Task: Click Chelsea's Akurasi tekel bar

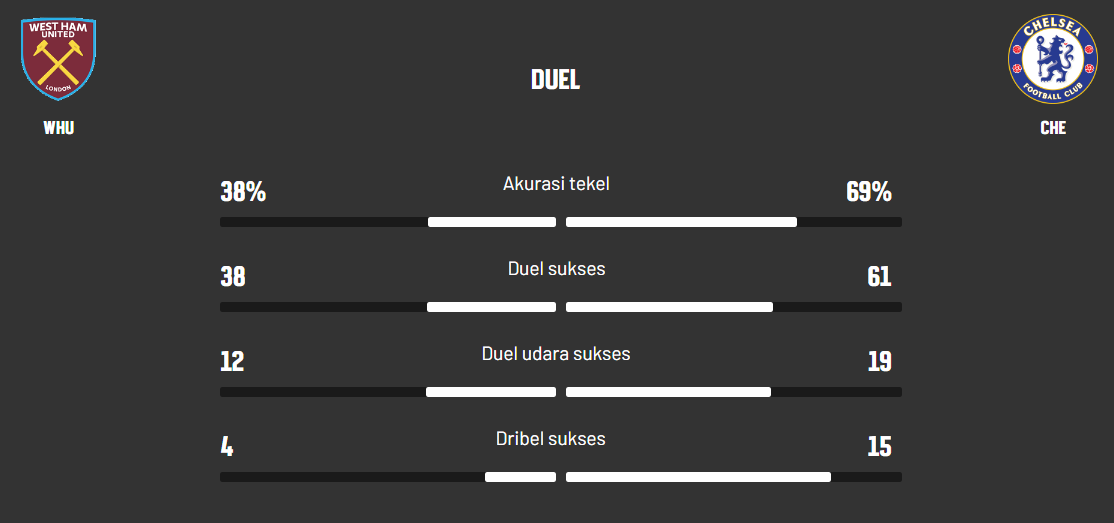Action: pos(681,222)
